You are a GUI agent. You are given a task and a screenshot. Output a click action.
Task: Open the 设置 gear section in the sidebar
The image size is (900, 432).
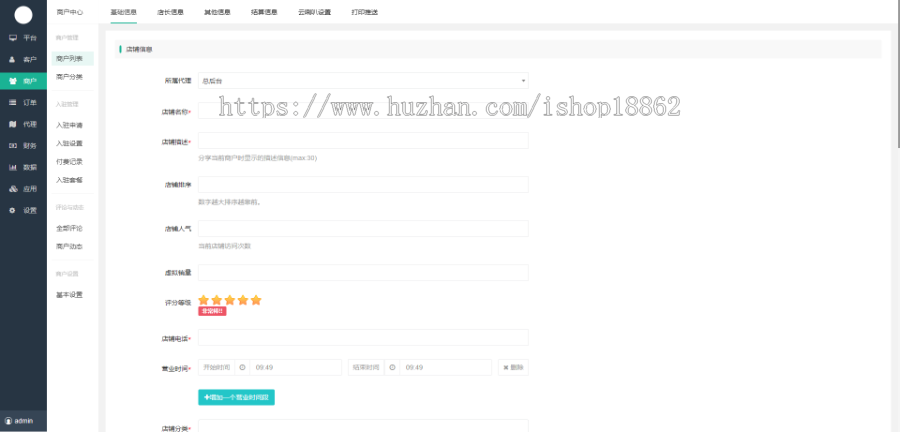(x=24, y=211)
